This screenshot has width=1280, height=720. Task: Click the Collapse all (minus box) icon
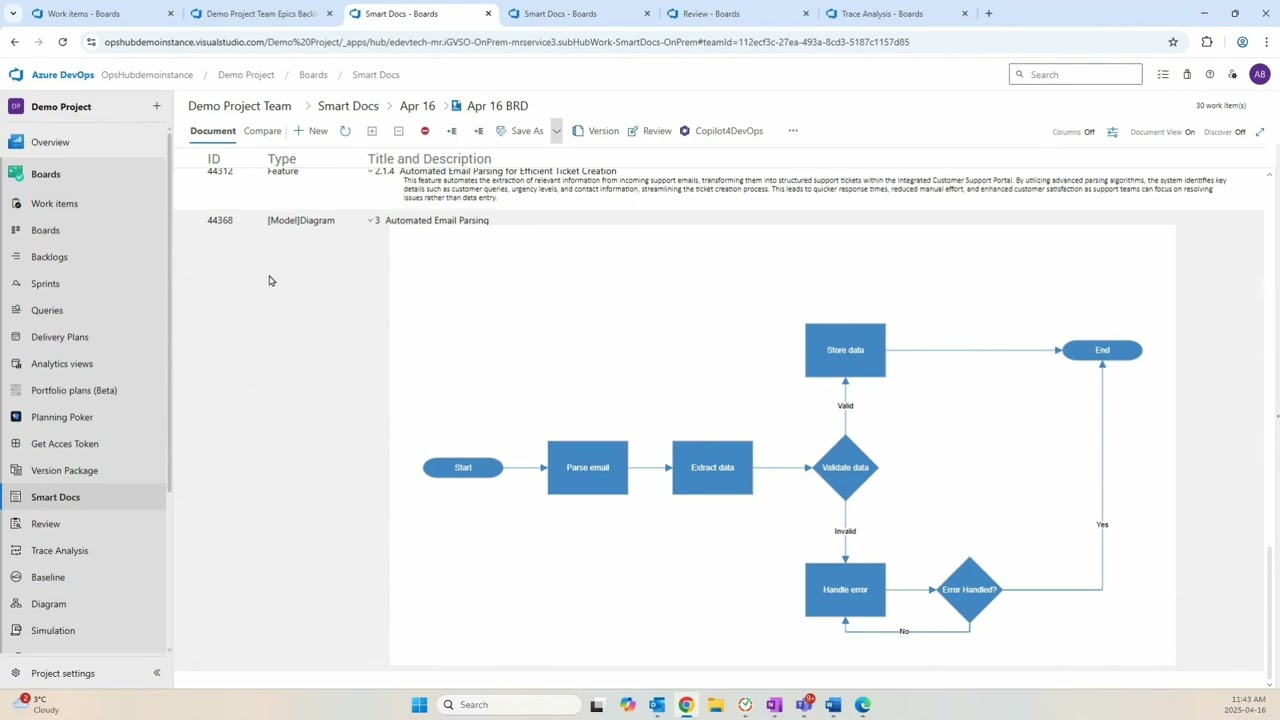pos(398,131)
